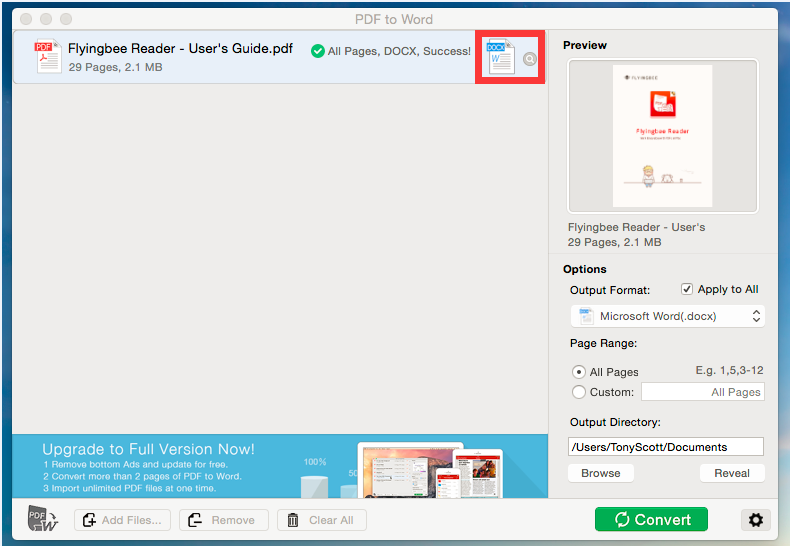Open the converted DOCX file icon
The width and height of the screenshot is (790, 546).
click(x=500, y=57)
